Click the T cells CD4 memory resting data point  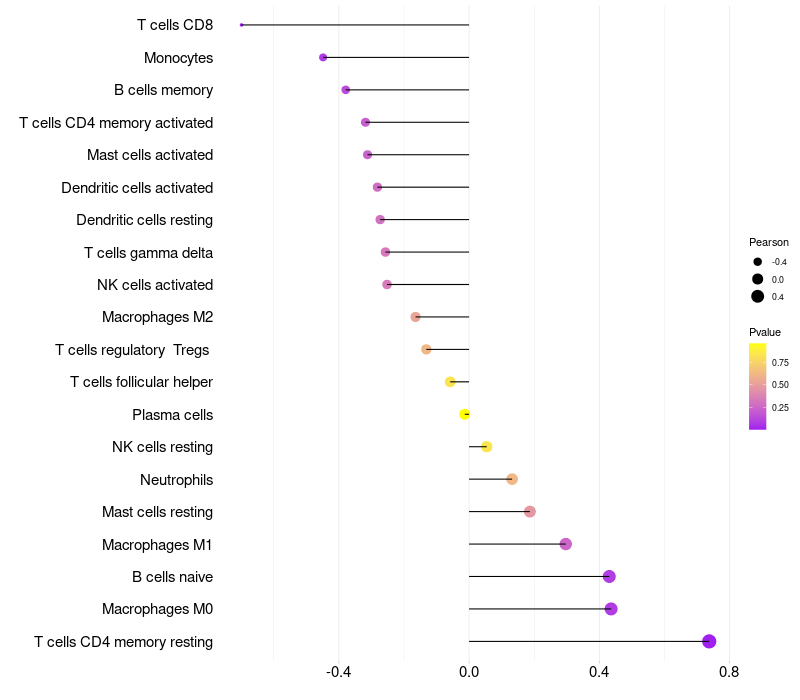coord(709,642)
